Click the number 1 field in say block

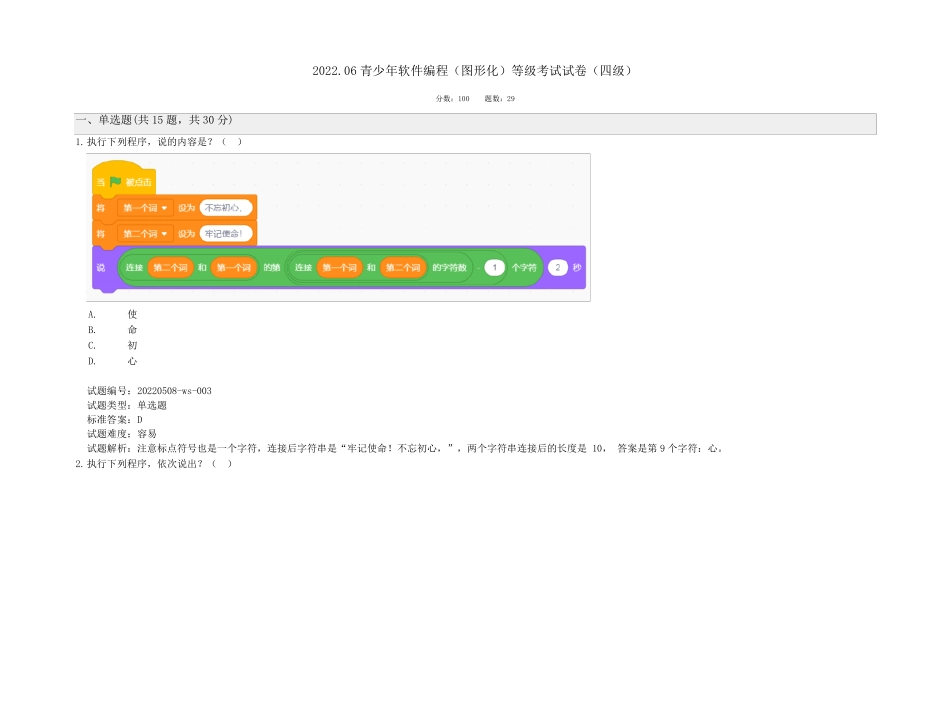tap(494, 267)
